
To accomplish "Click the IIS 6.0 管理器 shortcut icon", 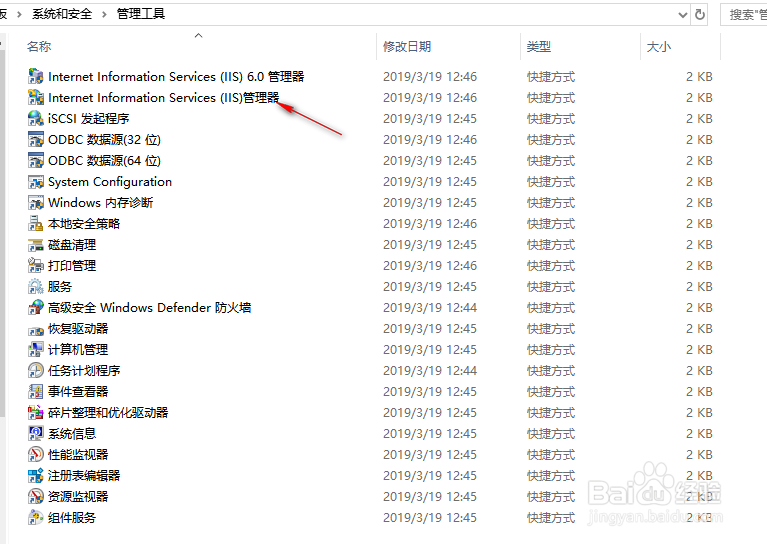I will pos(36,76).
